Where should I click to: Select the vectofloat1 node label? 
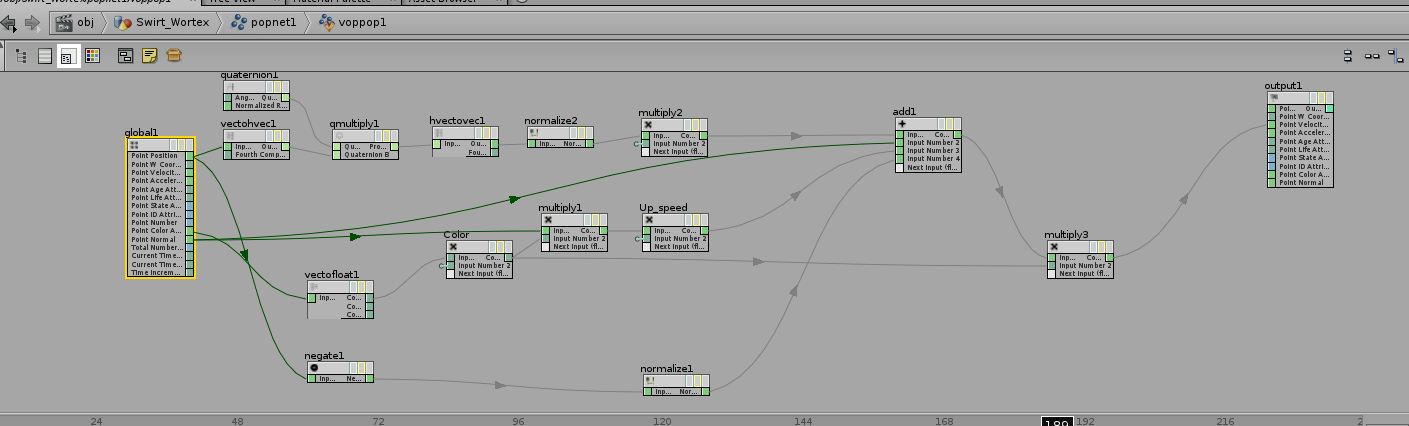tap(332, 274)
